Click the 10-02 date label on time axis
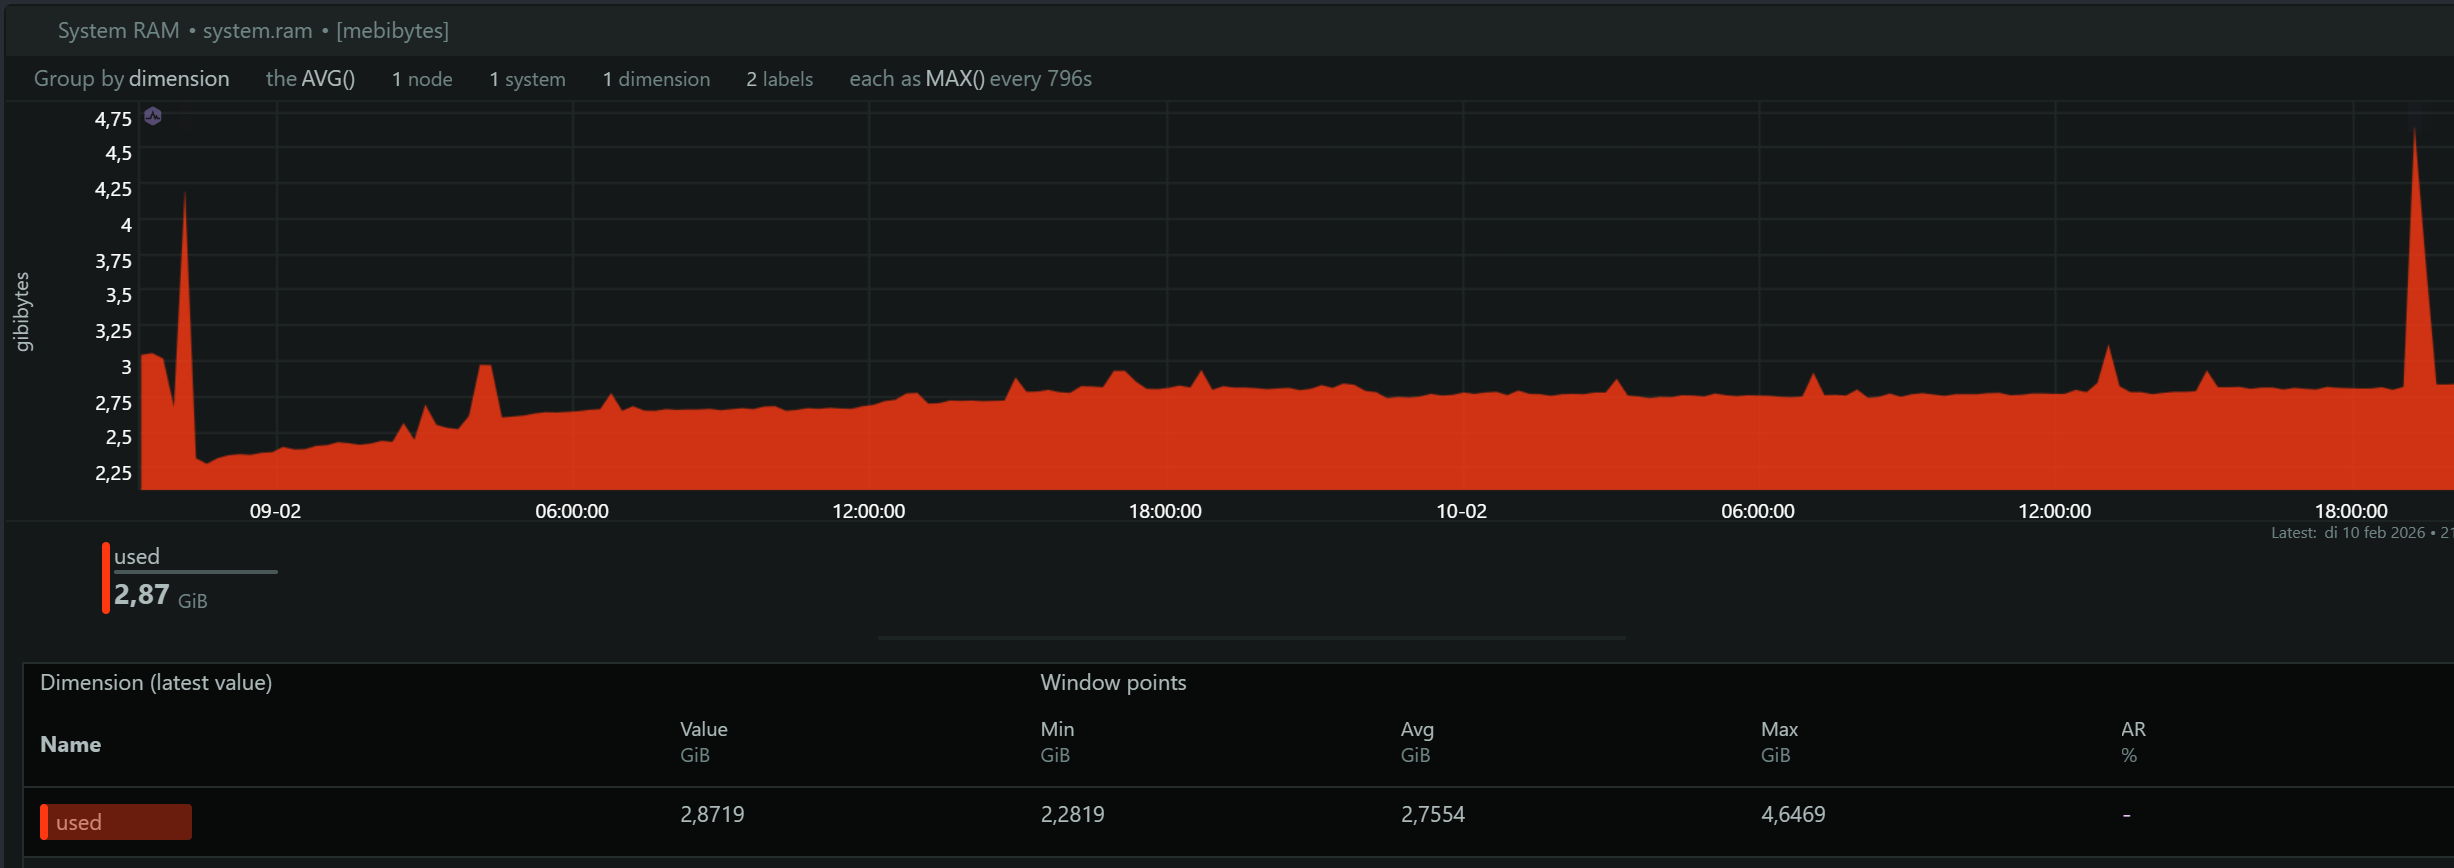The height and width of the screenshot is (868, 2454). pos(1461,511)
